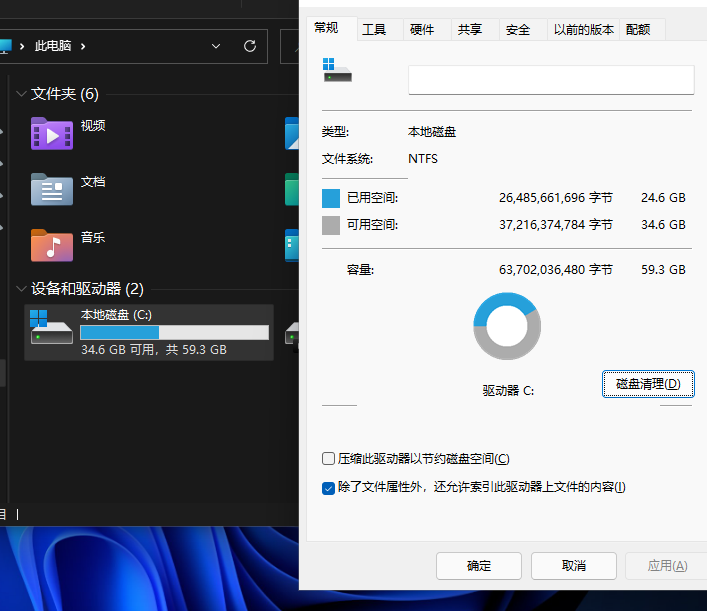707x611 pixels.
Task: Expand the address bar history dropdown
Action: coord(216,46)
